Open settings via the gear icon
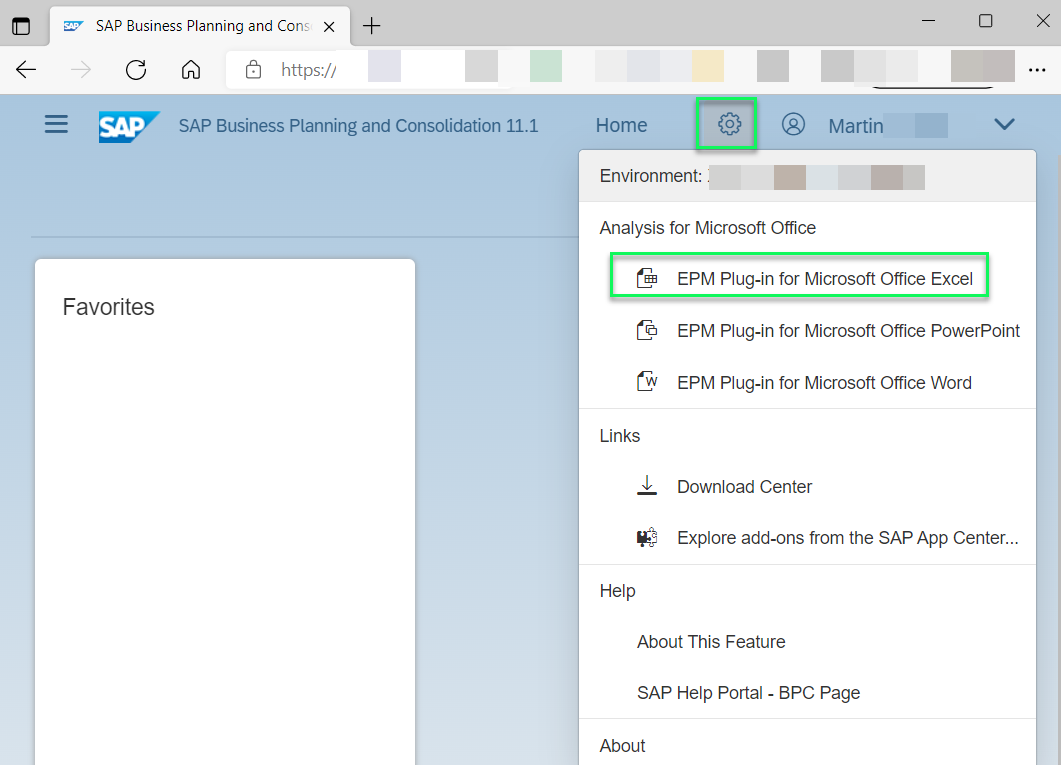Viewport: 1061px width, 765px height. tap(727, 124)
